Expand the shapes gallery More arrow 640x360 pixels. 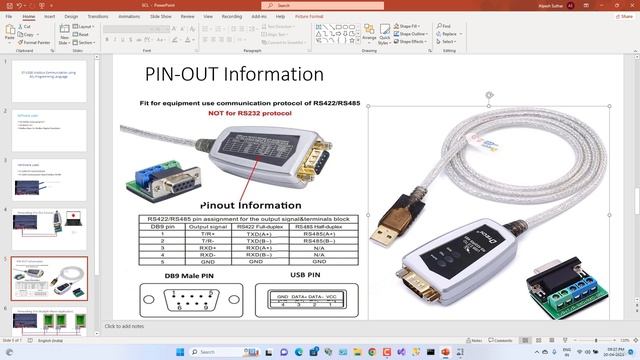[x=358, y=41]
